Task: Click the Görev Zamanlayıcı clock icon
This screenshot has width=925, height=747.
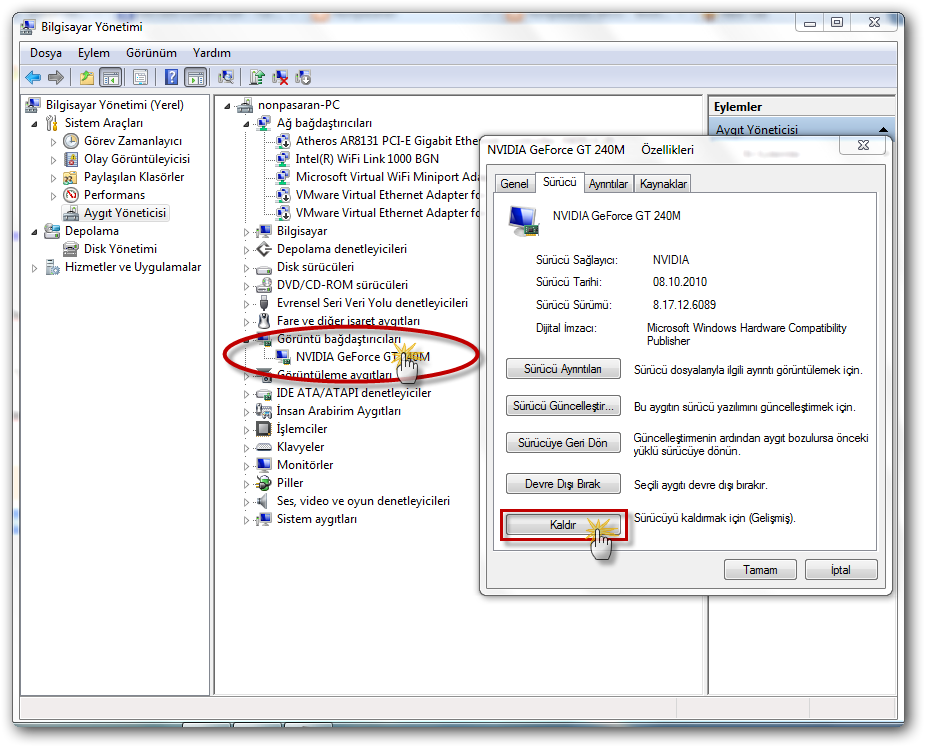Action: 71,140
